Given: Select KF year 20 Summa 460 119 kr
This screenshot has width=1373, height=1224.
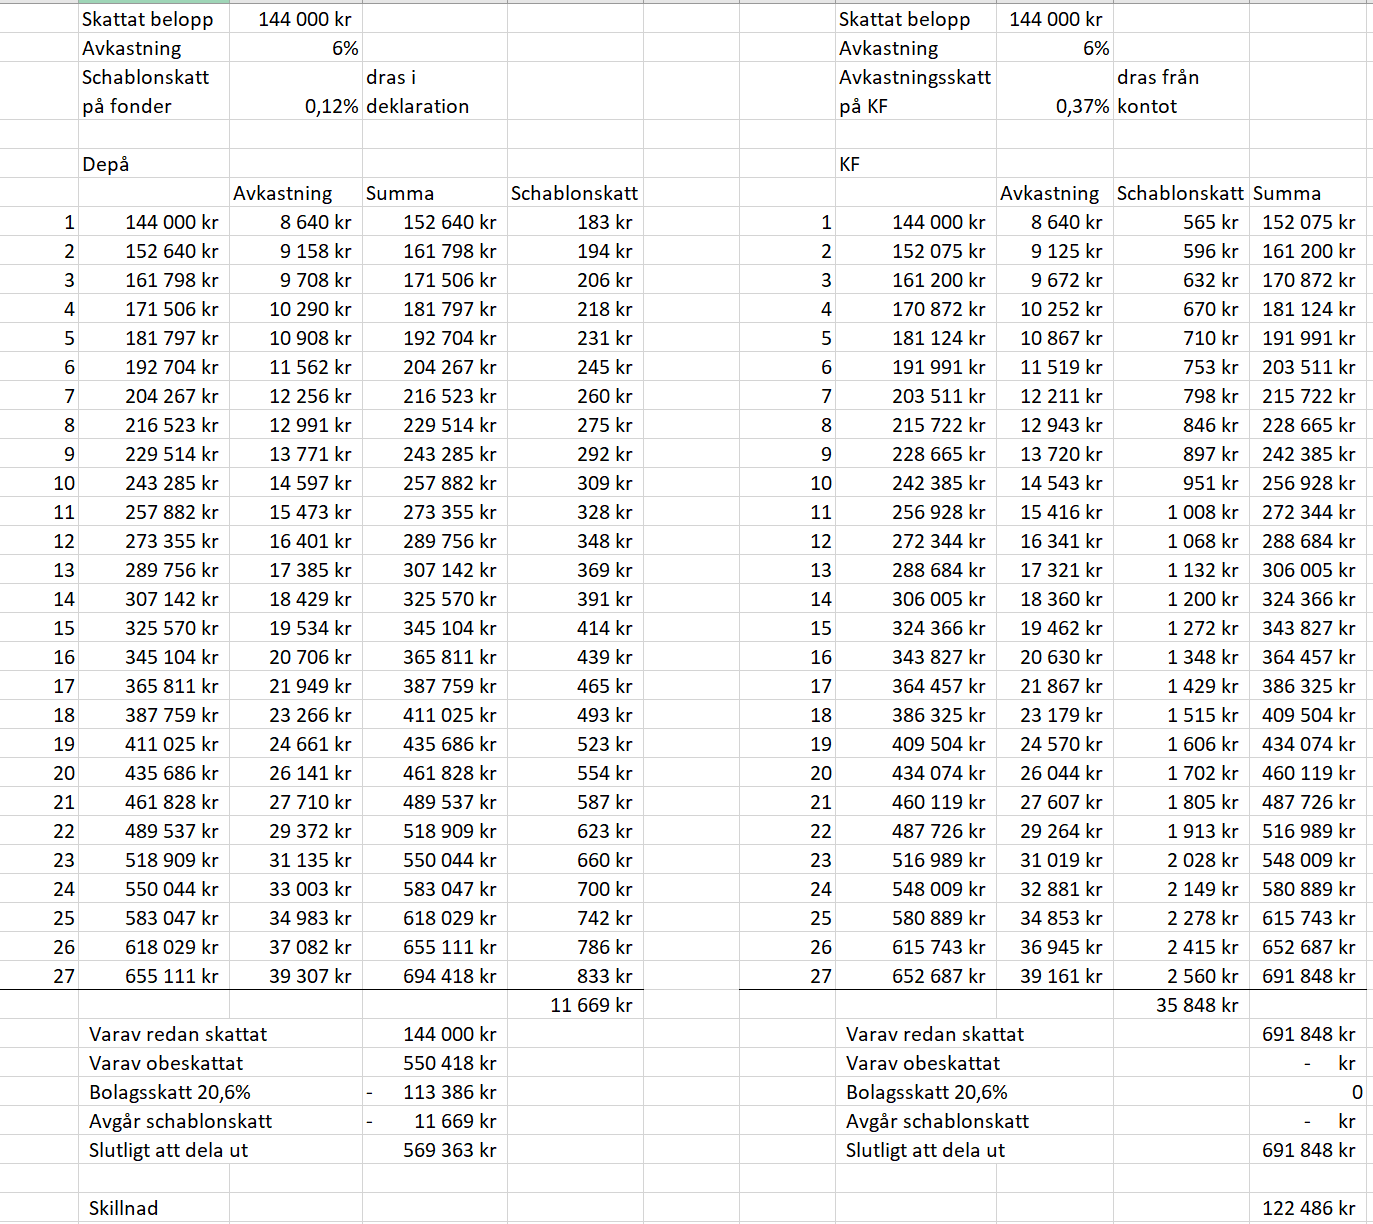Looking at the screenshot, I should [x=1308, y=773].
